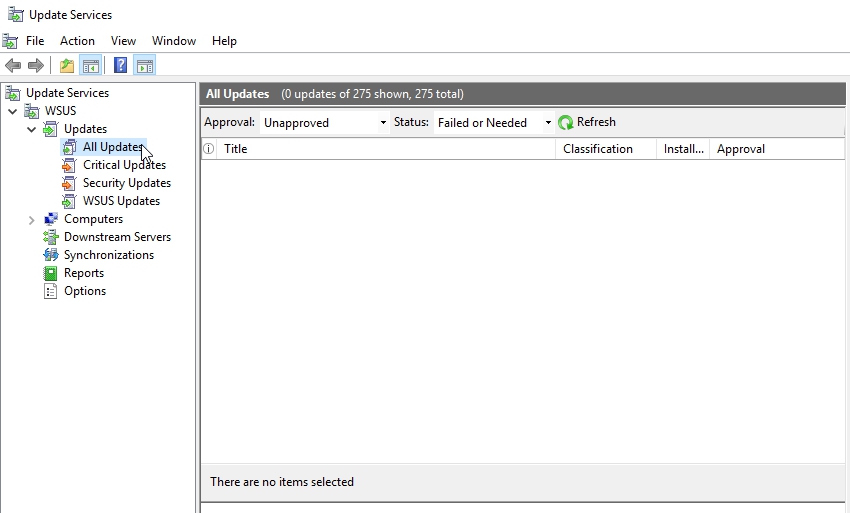Select Security Updates in tree

pos(126,183)
